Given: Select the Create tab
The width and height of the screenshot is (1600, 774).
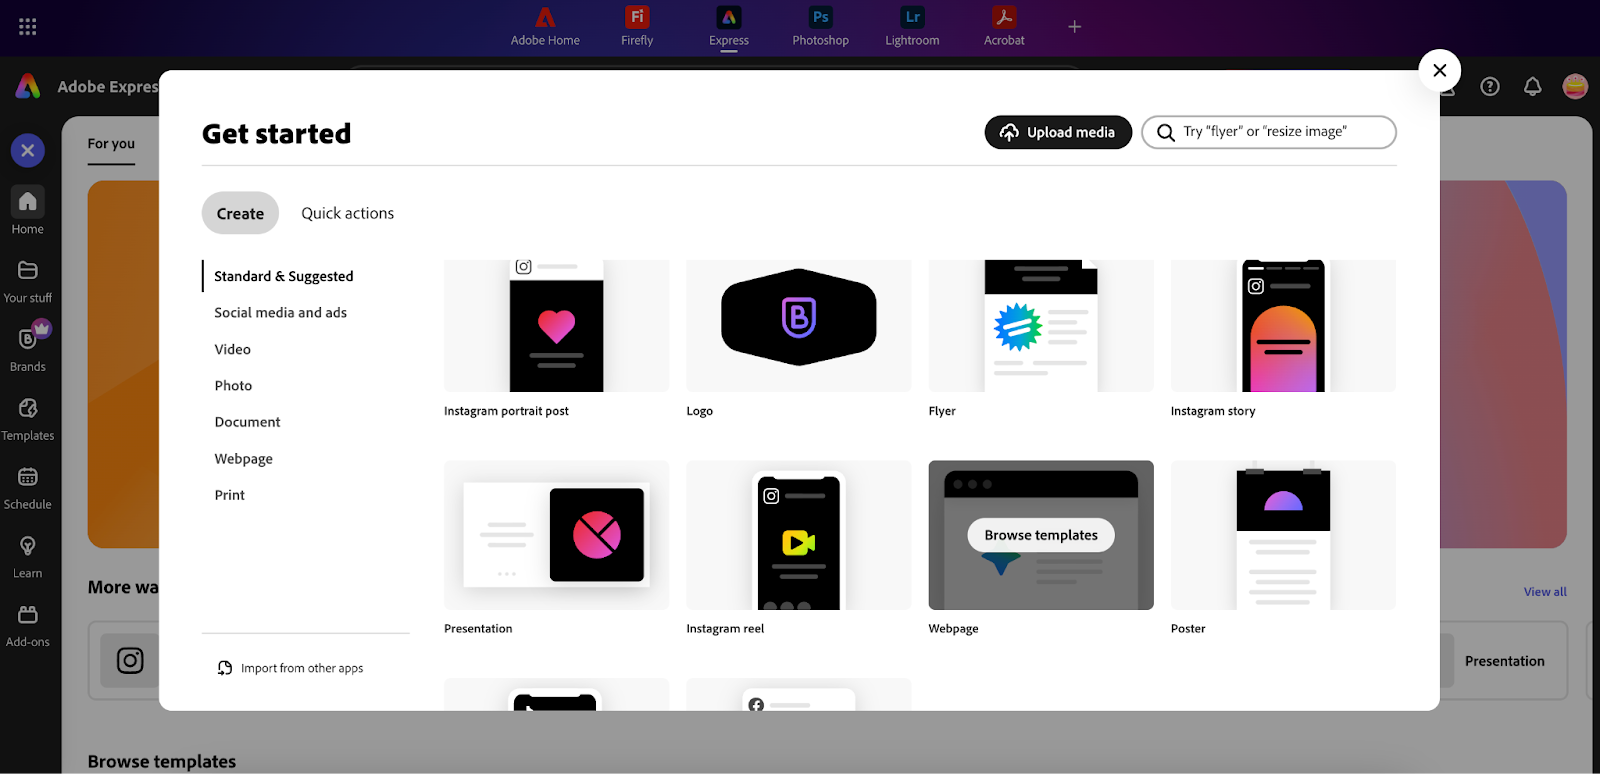Looking at the screenshot, I should (x=240, y=213).
